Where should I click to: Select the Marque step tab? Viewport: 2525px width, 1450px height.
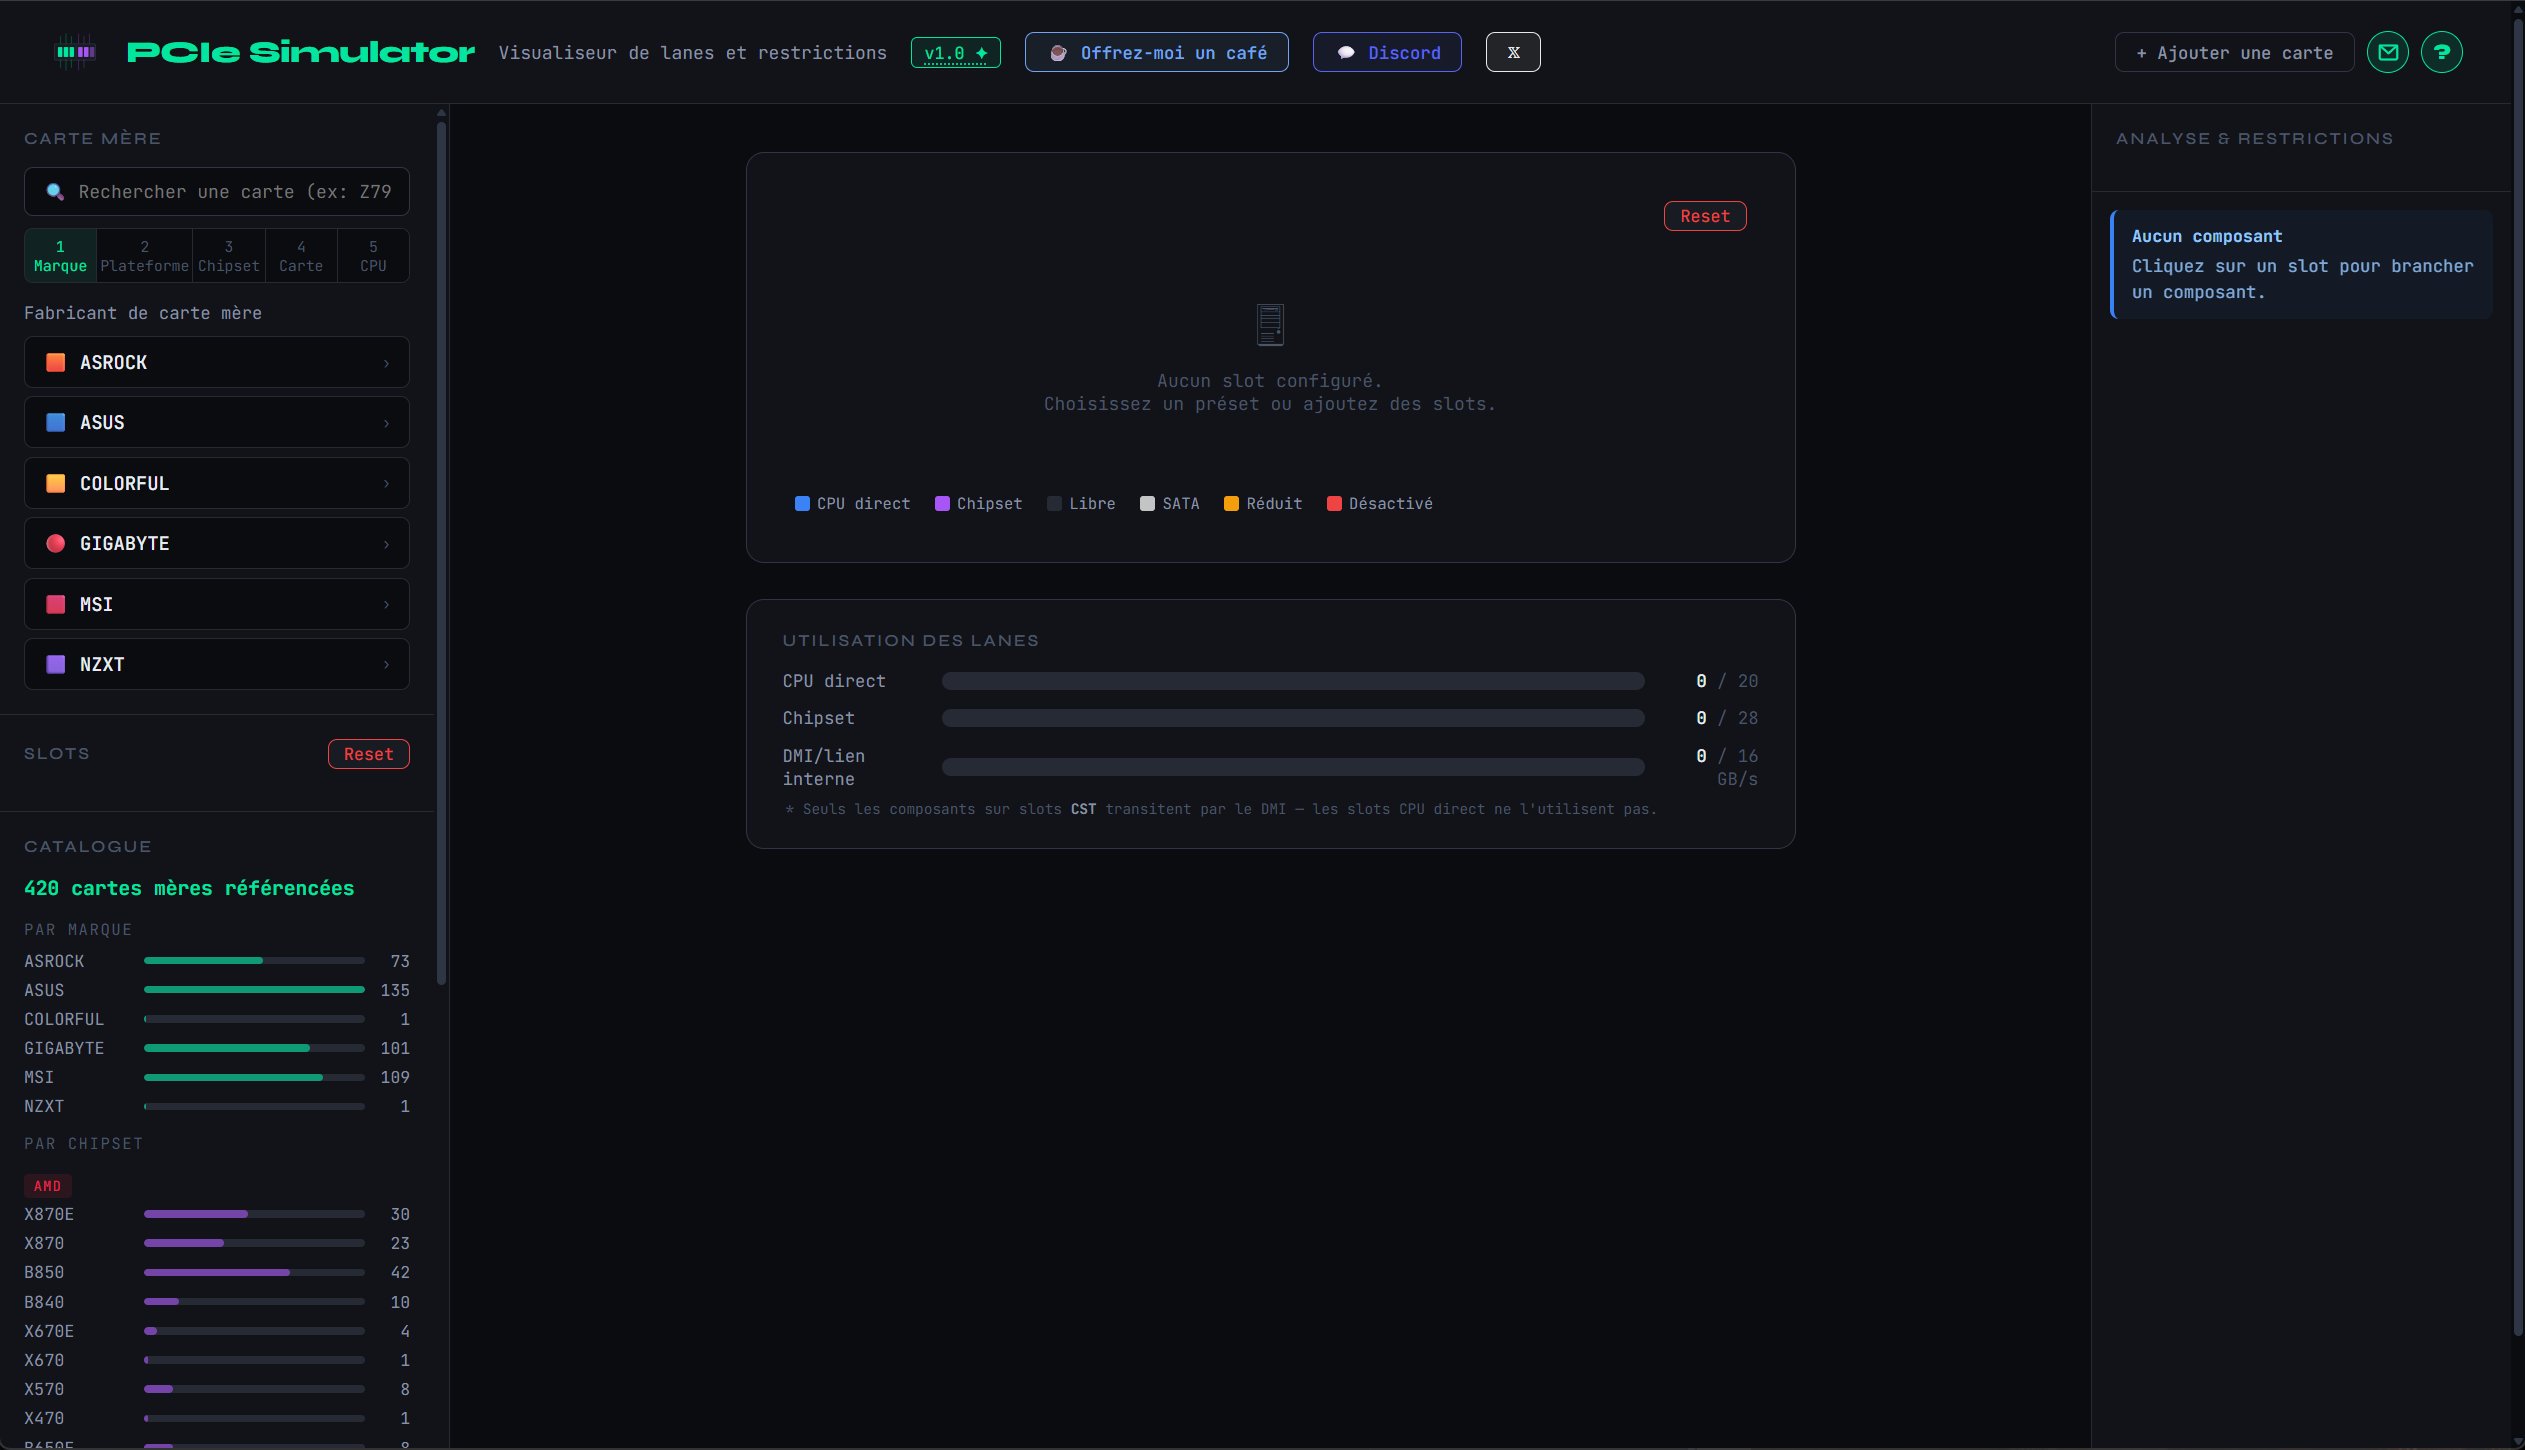pyautogui.click(x=60, y=256)
